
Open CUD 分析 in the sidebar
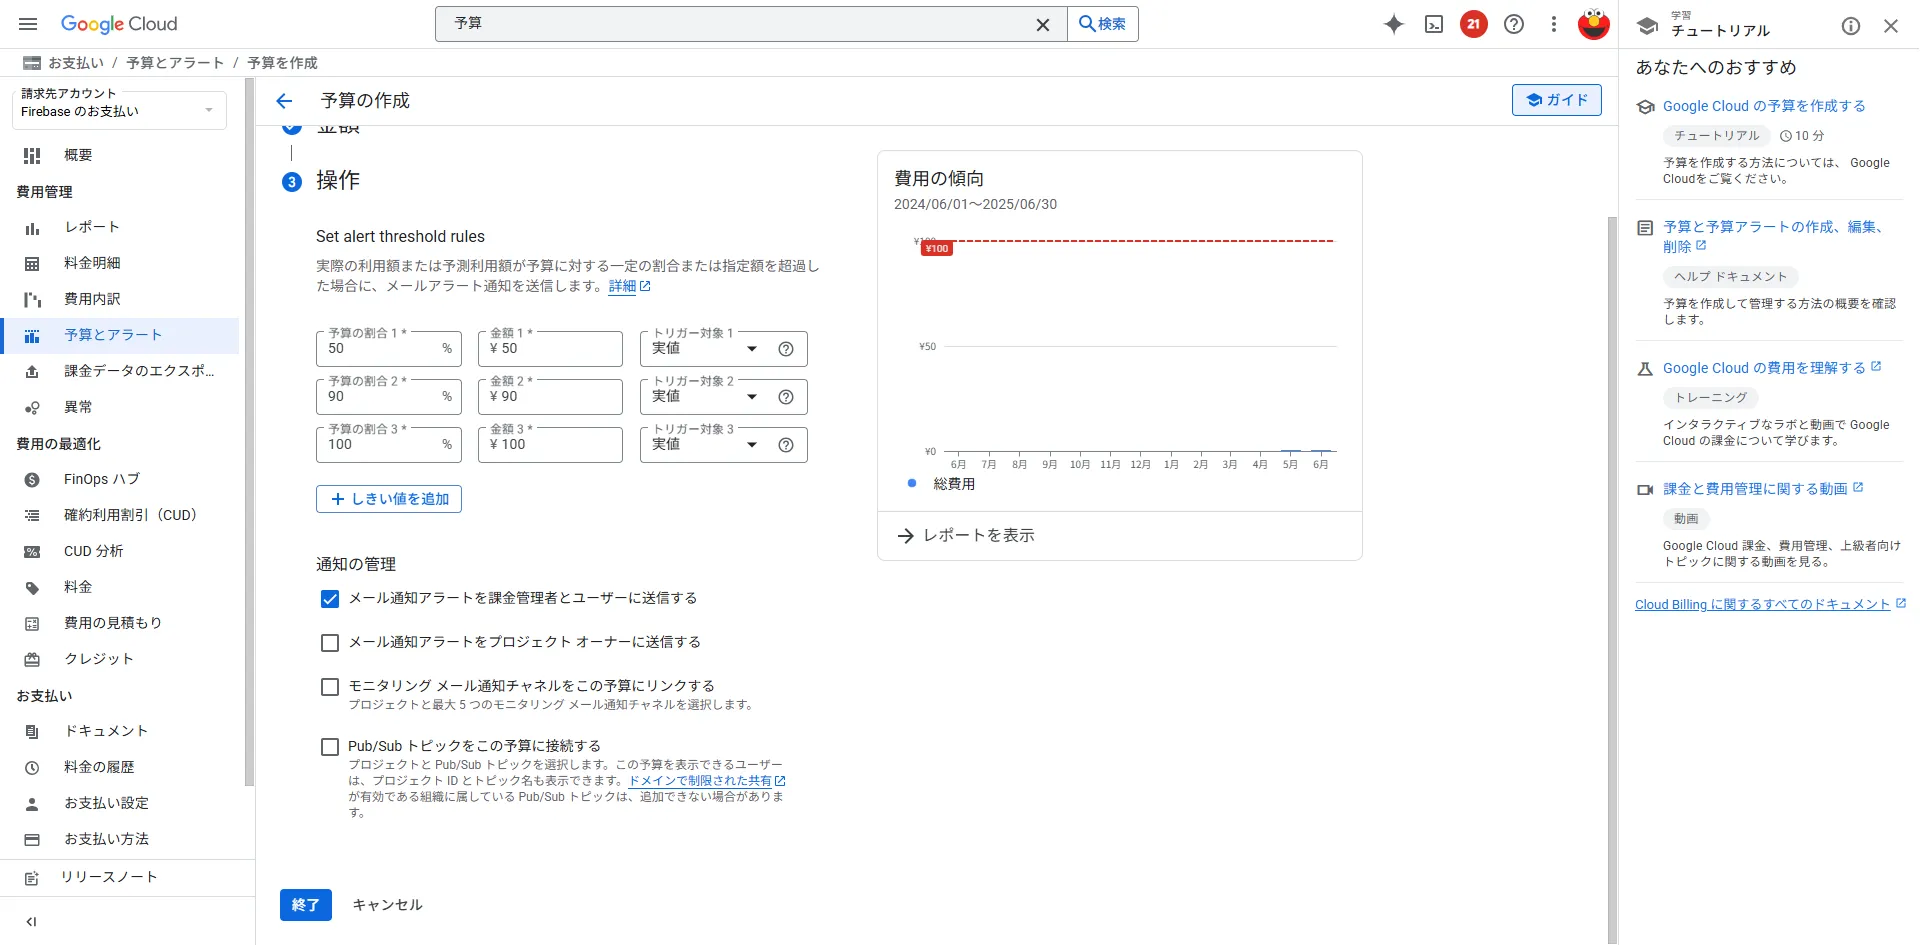[x=120, y=551]
